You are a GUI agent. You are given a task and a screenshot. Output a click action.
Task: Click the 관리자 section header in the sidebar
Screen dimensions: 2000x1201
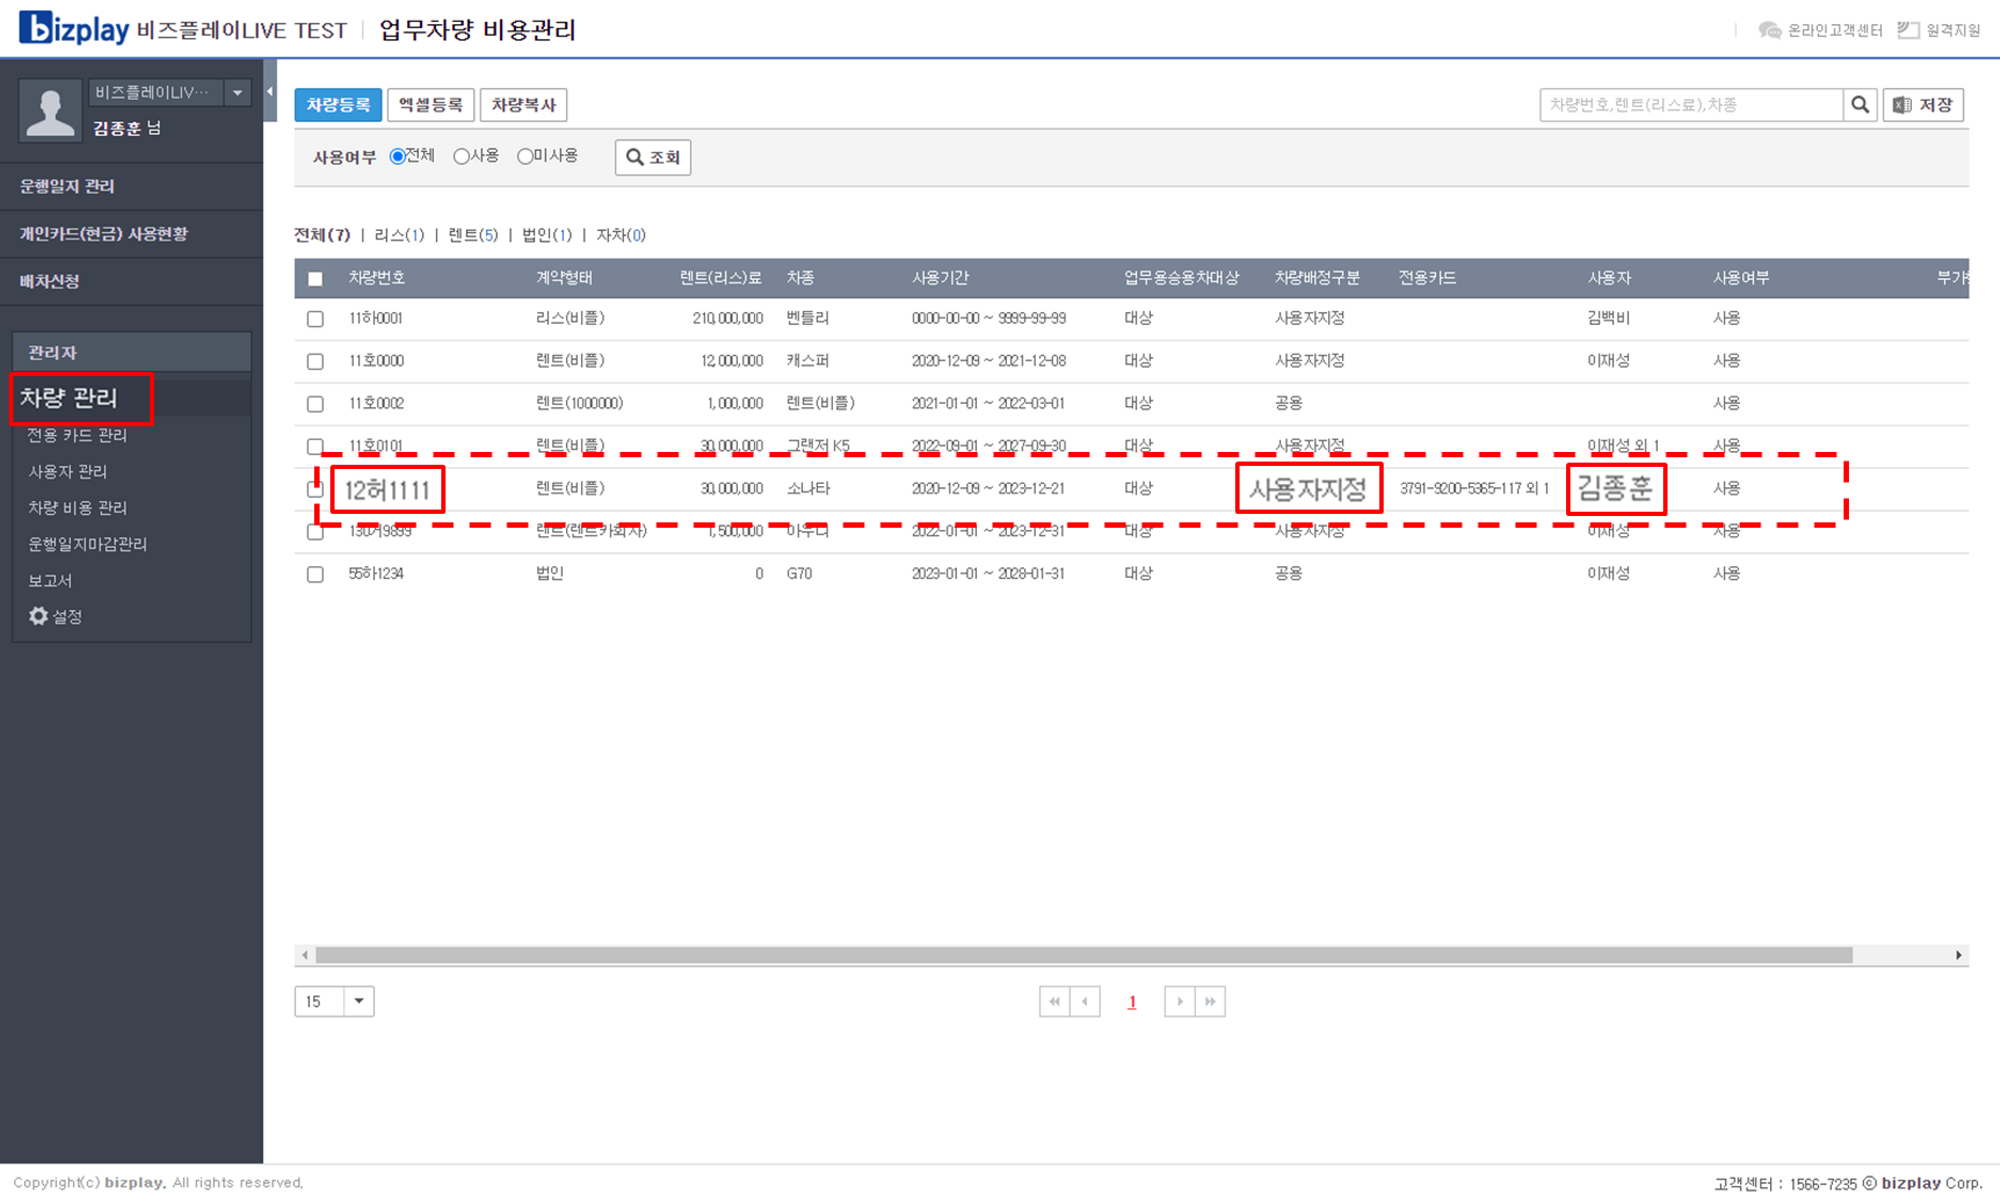tap(132, 352)
